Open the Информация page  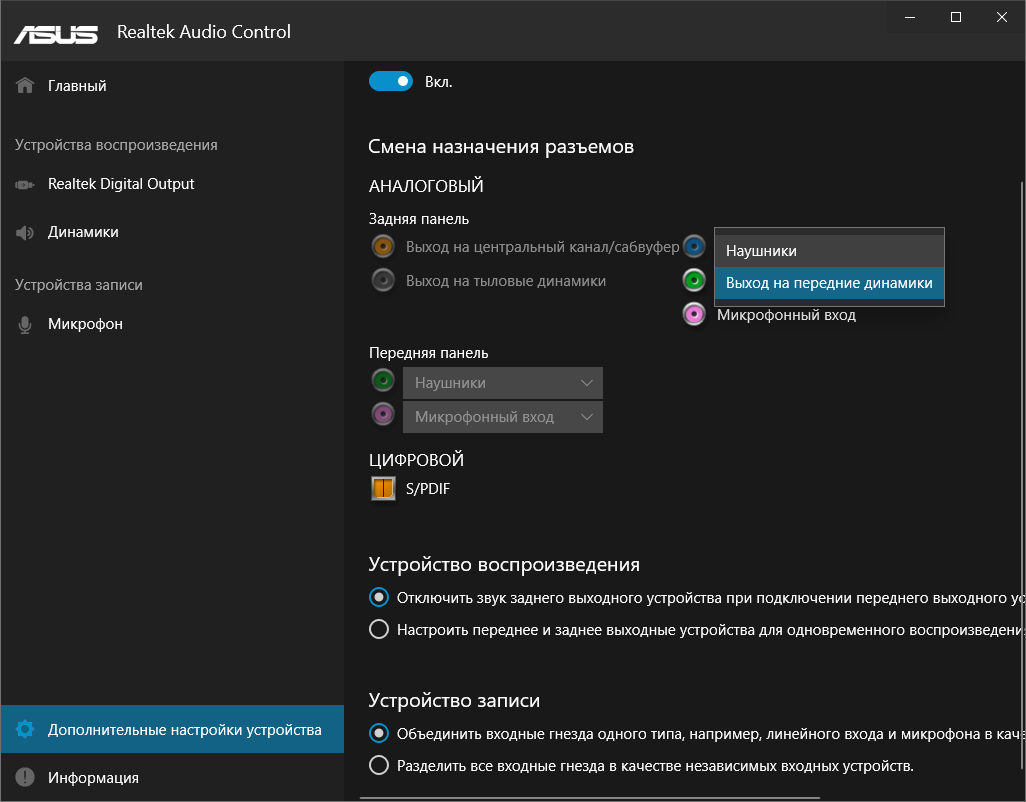pyautogui.click(x=93, y=778)
